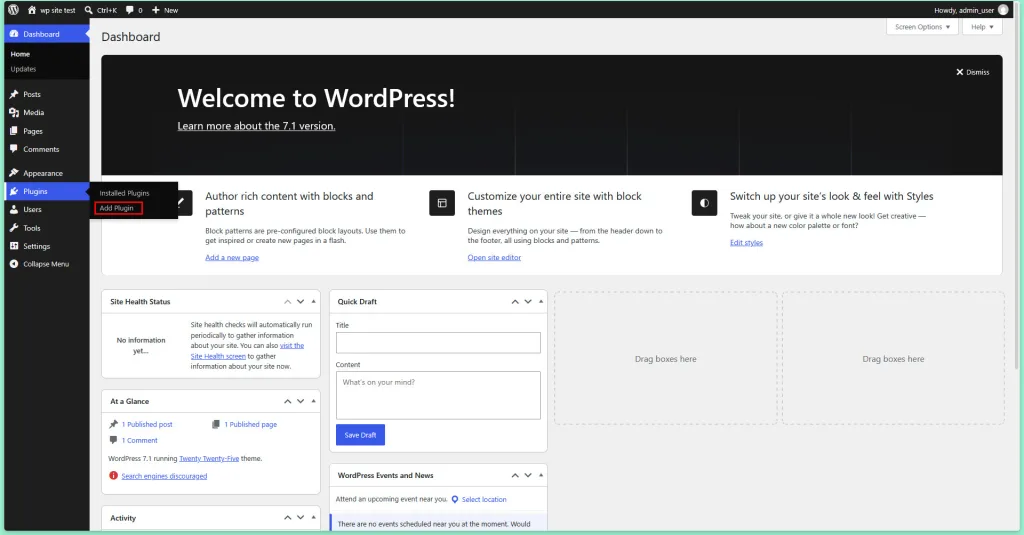Move Activity box down

pos(300,517)
